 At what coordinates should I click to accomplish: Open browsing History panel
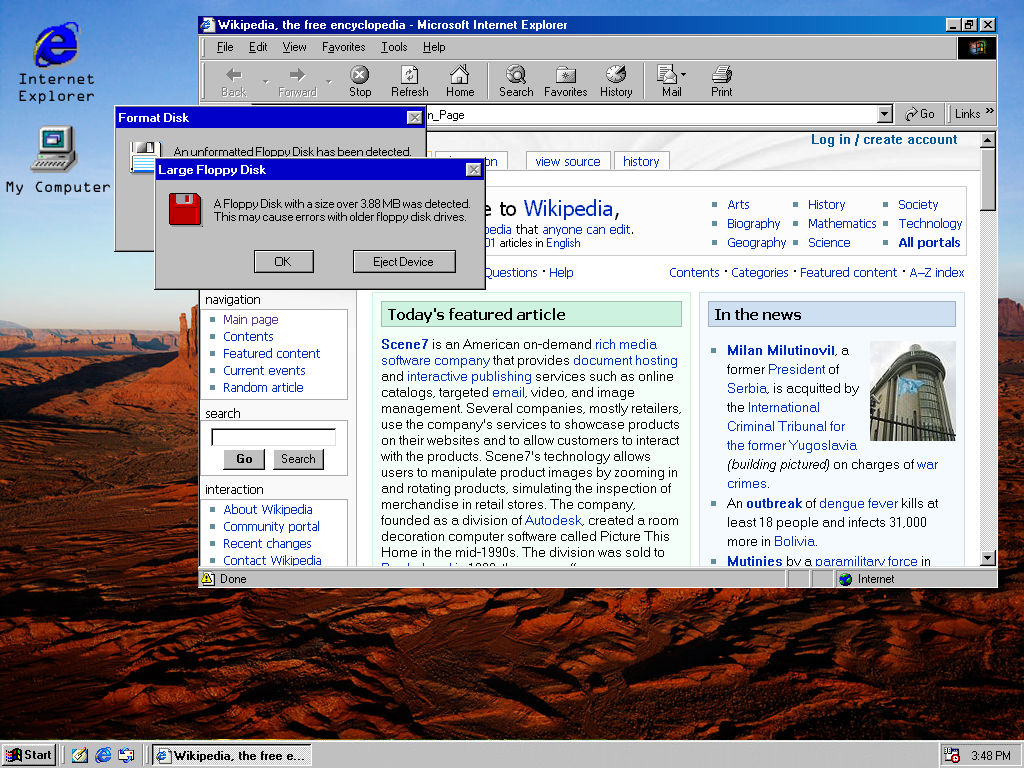tap(616, 81)
